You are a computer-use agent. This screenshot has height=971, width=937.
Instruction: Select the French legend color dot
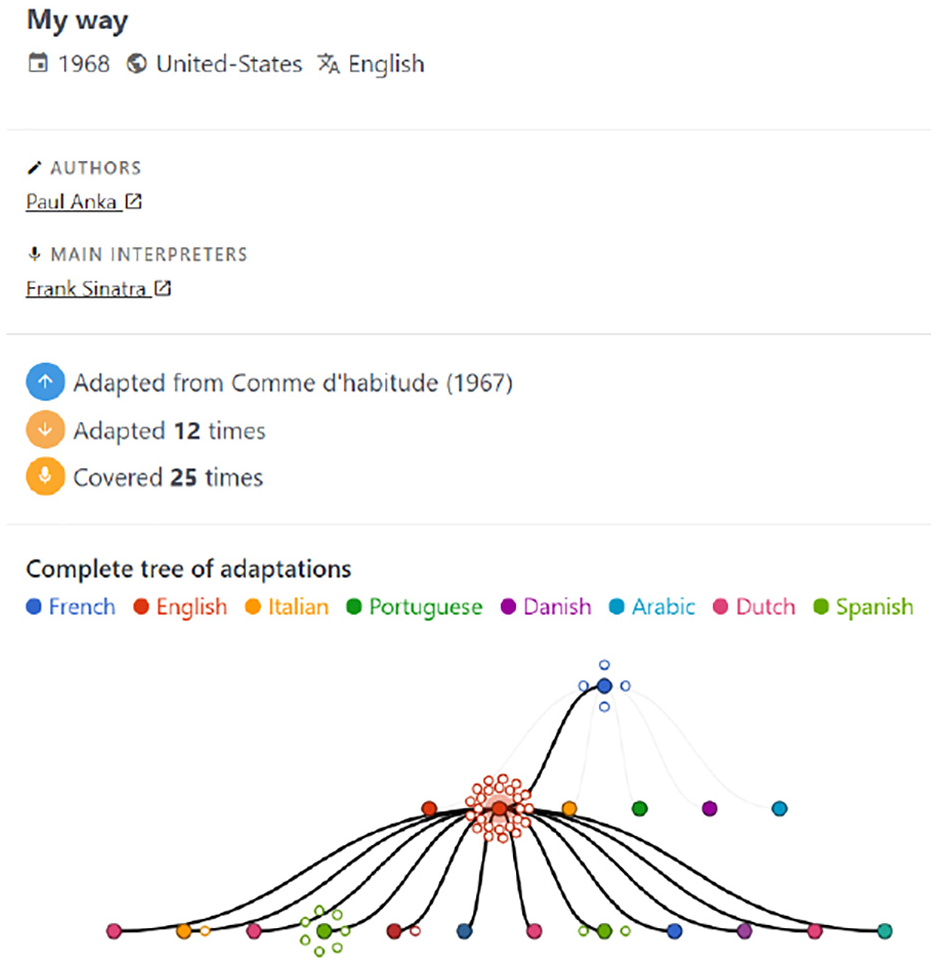(33, 607)
